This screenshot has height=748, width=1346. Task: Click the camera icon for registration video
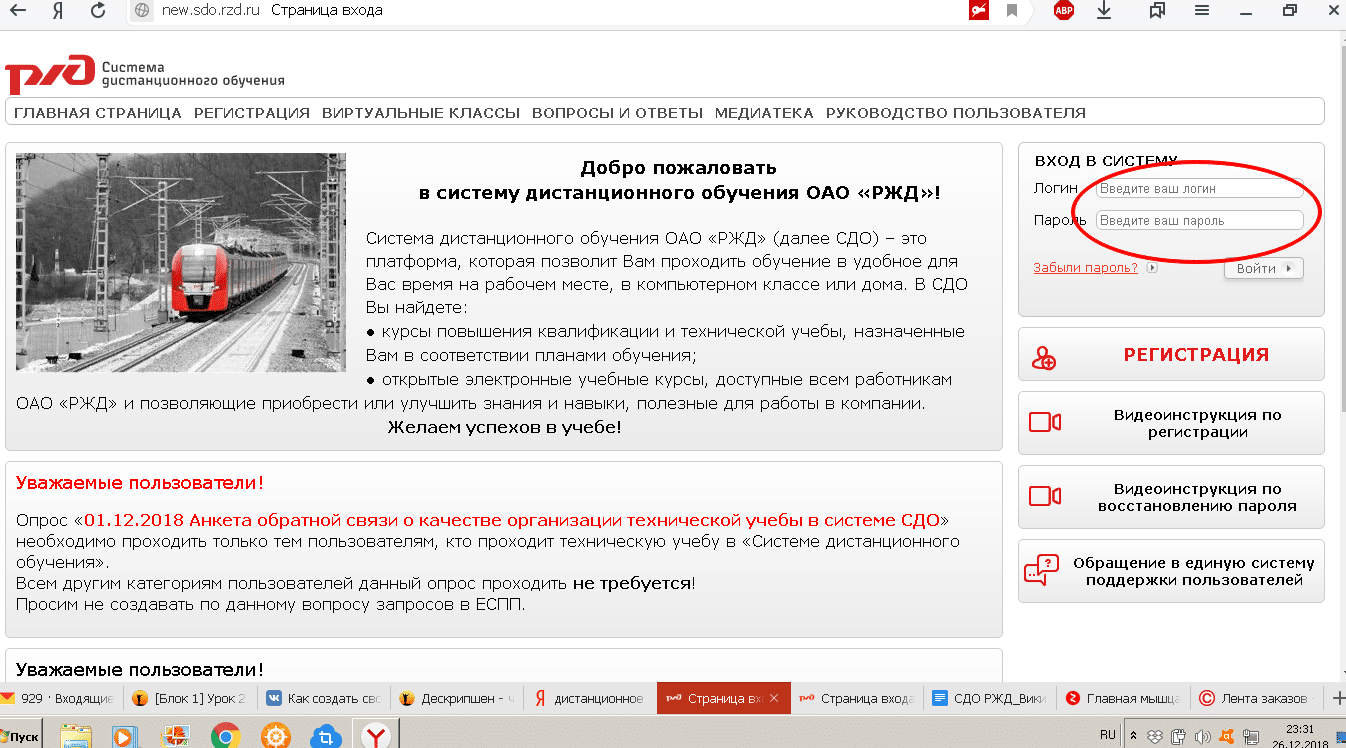click(1045, 422)
